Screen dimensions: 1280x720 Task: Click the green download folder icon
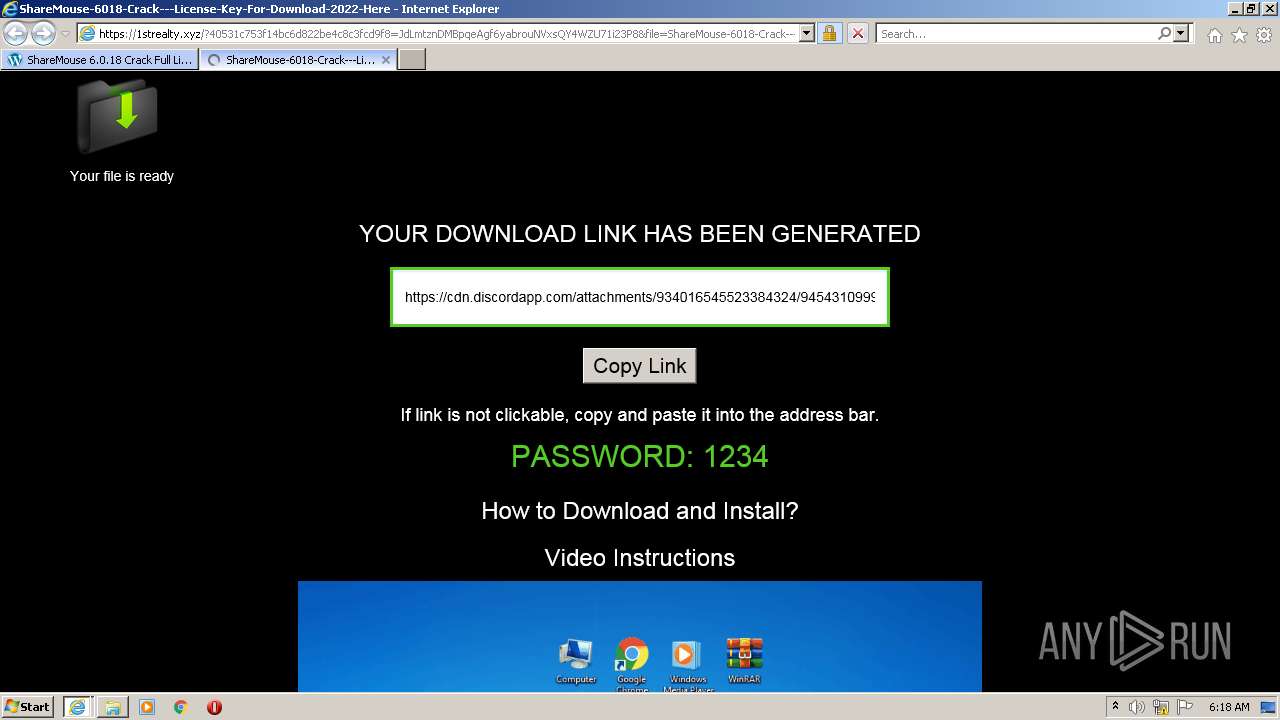pyautogui.click(x=118, y=116)
